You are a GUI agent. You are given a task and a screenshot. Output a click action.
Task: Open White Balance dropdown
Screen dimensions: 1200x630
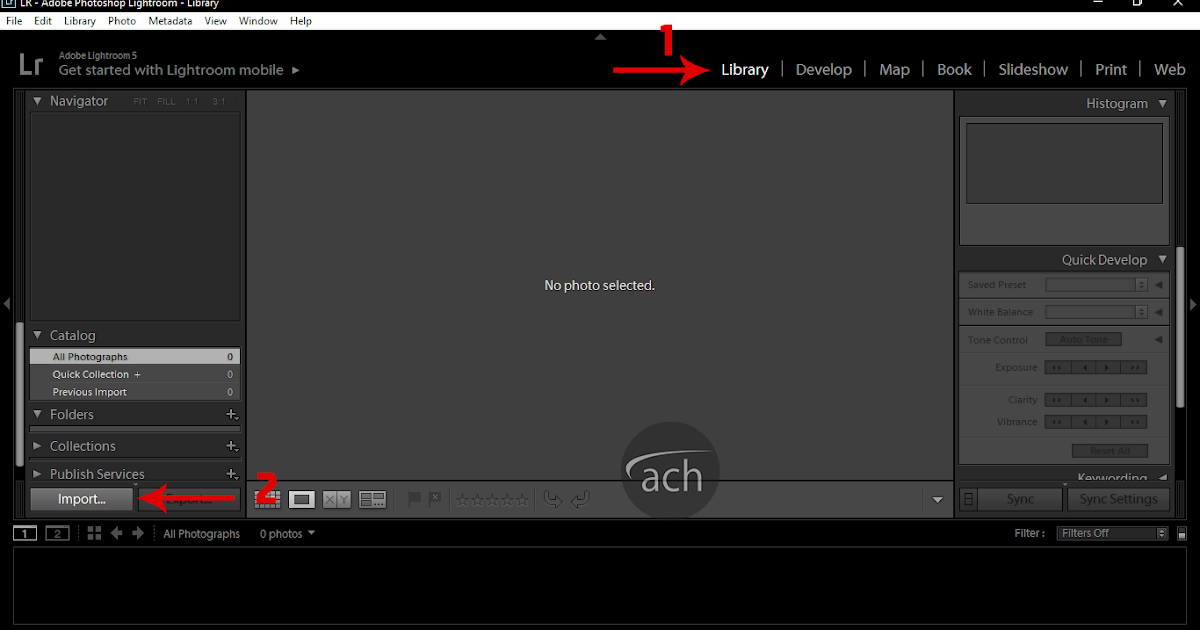[1097, 312]
